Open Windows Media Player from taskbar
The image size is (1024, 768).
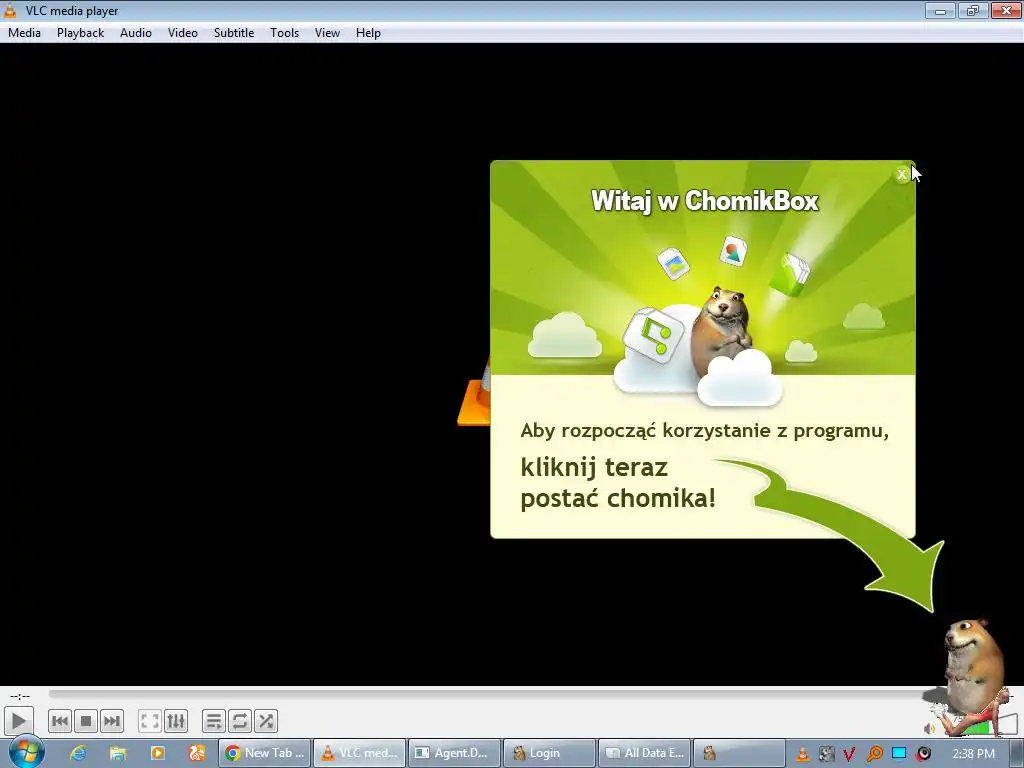coord(157,753)
